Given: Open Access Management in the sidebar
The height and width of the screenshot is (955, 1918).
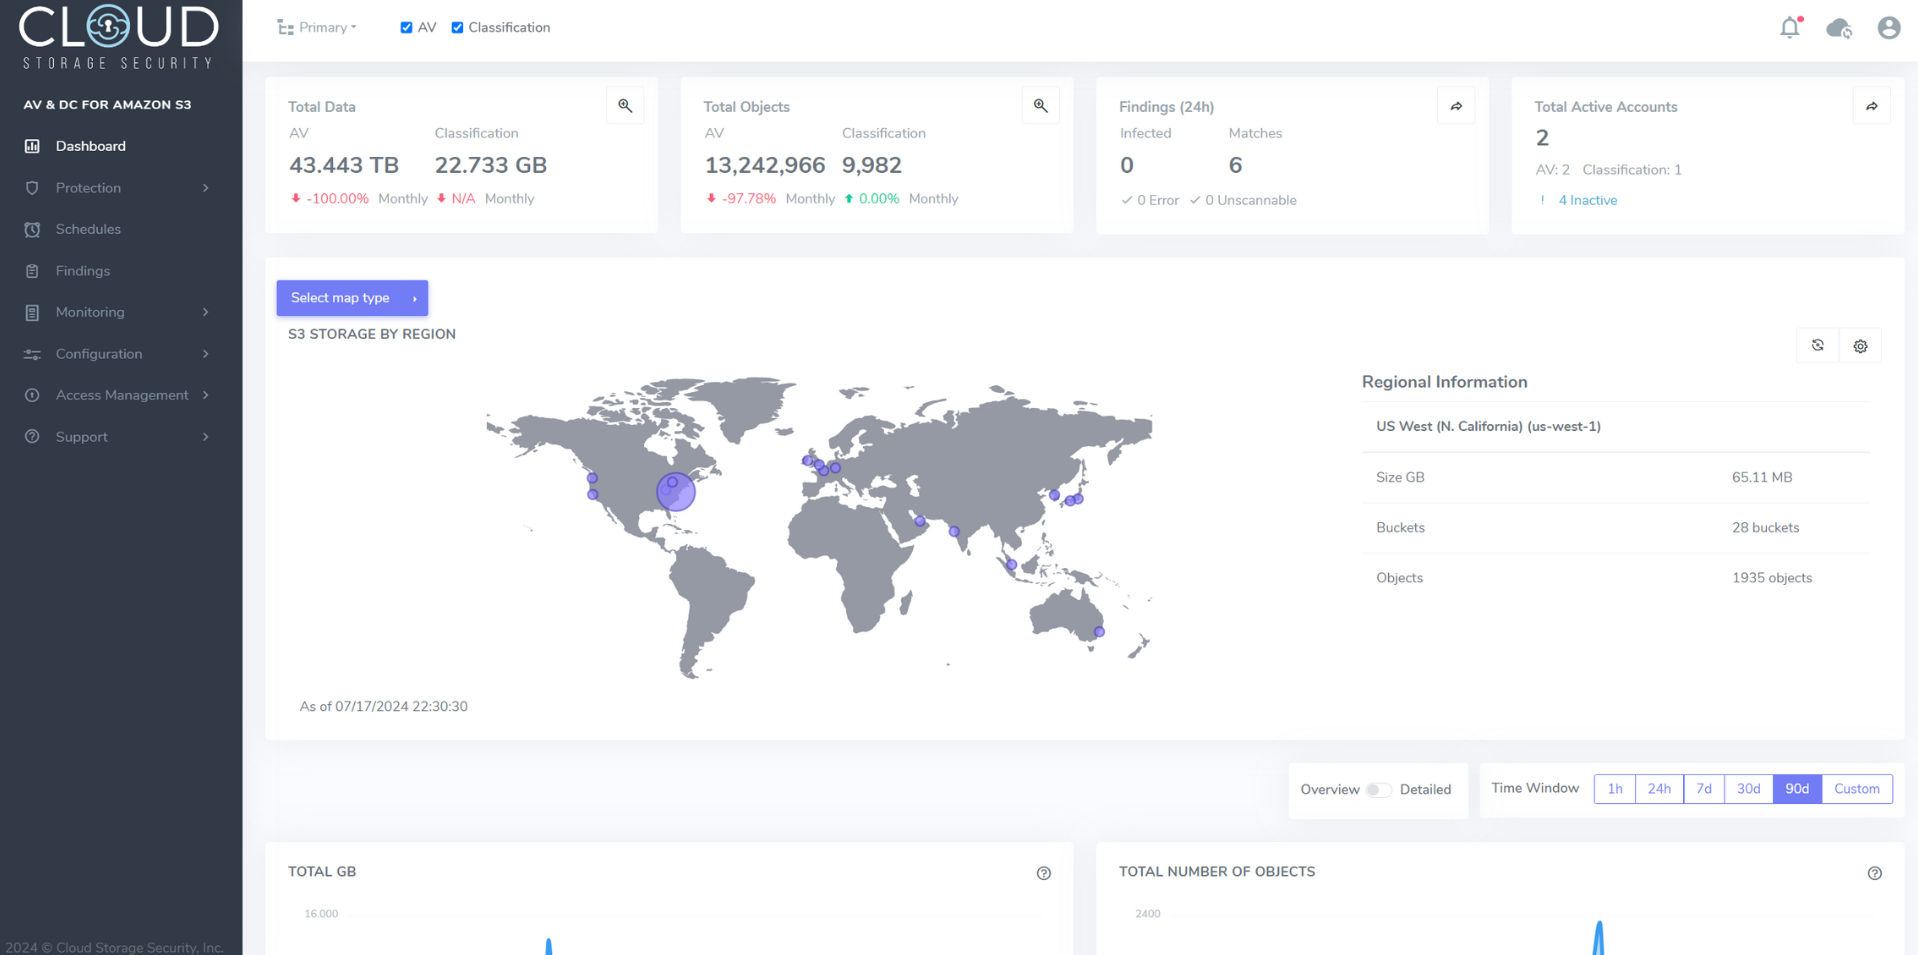Looking at the screenshot, I should pyautogui.click(x=121, y=395).
